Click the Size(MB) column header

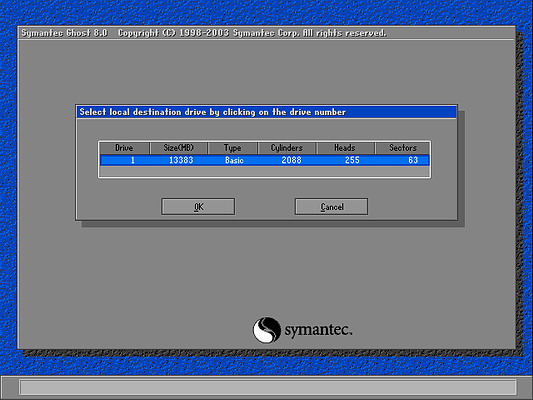click(x=178, y=148)
